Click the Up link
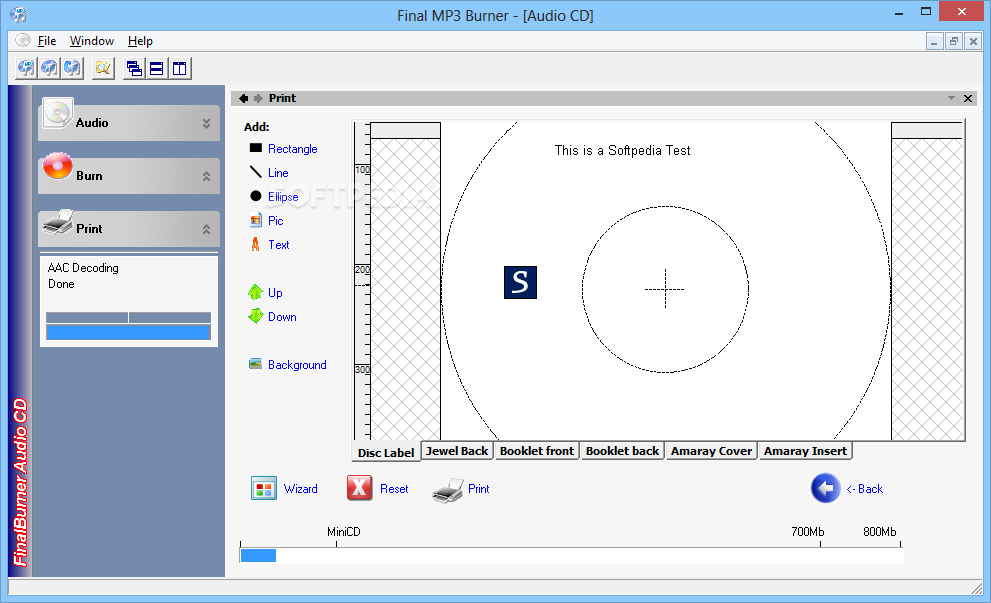Screen dimensions: 991x603 275,293
